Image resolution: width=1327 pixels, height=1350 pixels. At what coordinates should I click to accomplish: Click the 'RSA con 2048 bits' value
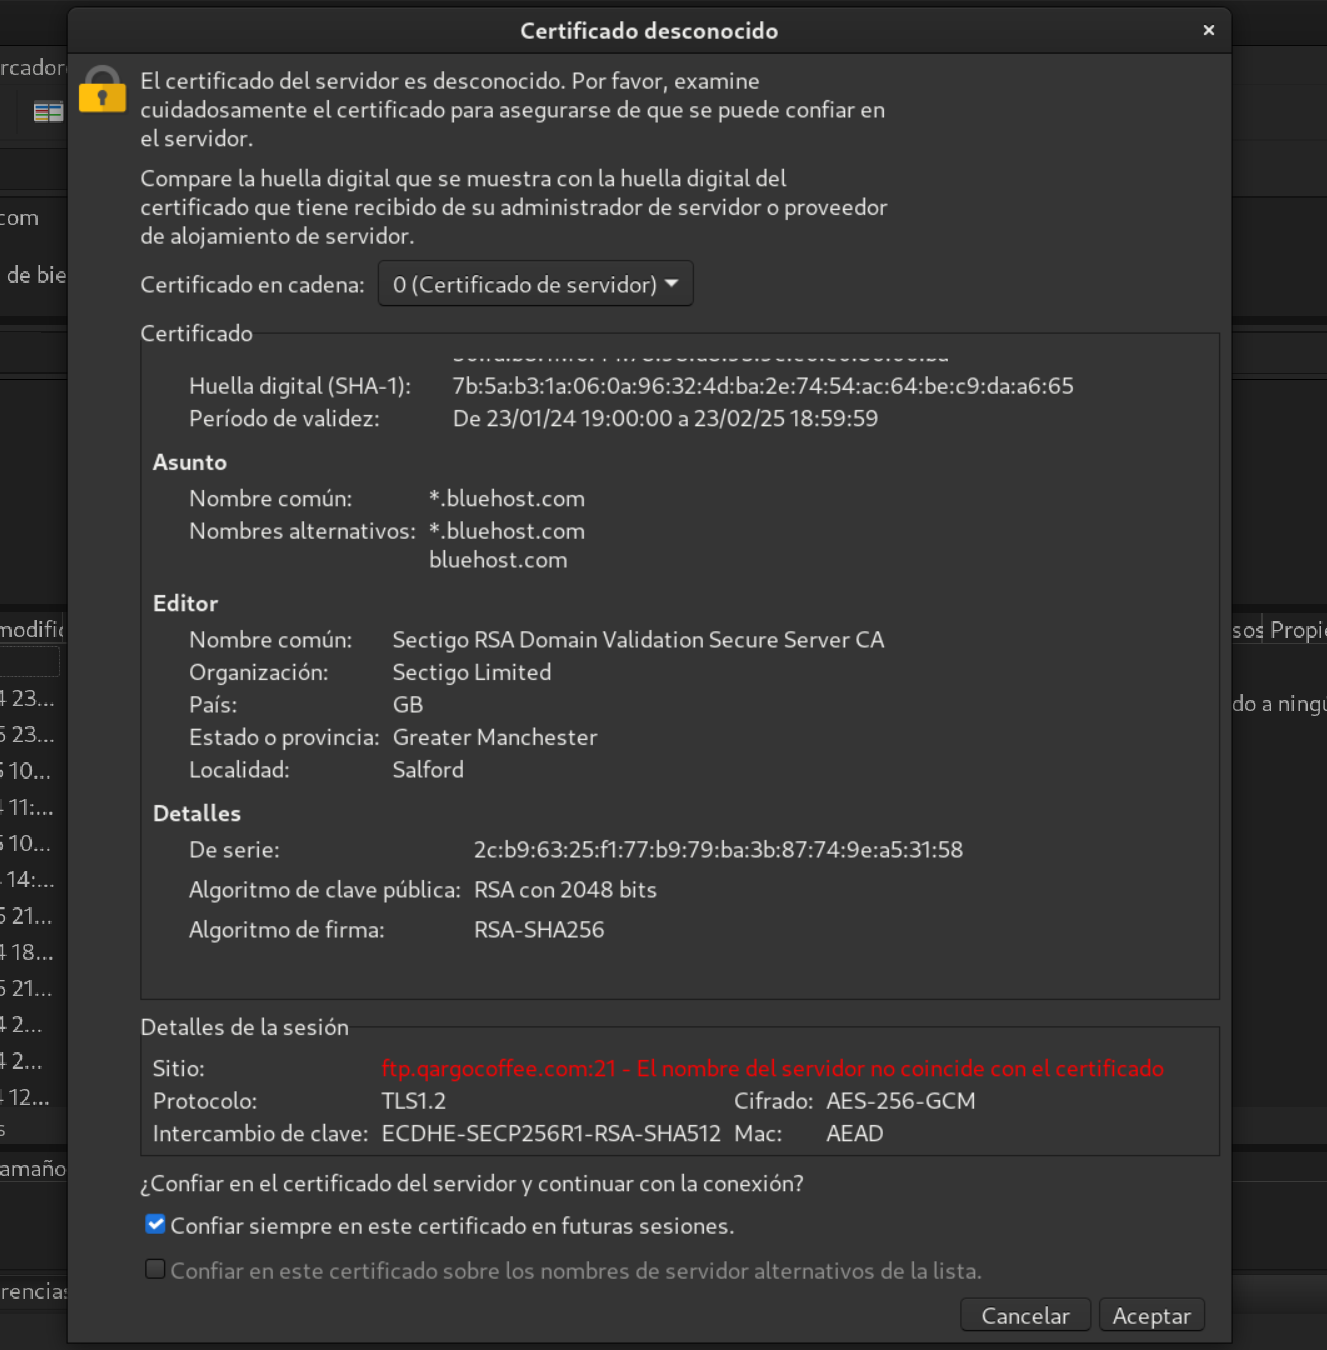[565, 890]
